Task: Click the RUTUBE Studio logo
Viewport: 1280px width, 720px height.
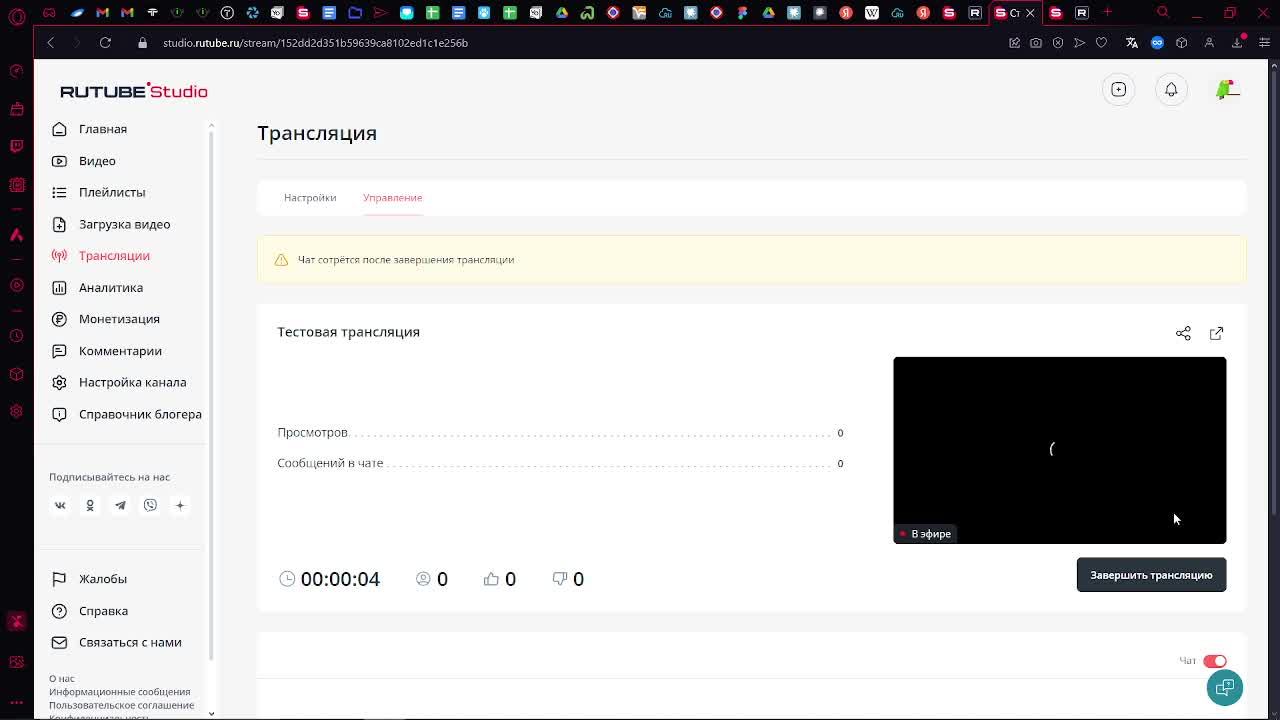Action: coord(134,91)
